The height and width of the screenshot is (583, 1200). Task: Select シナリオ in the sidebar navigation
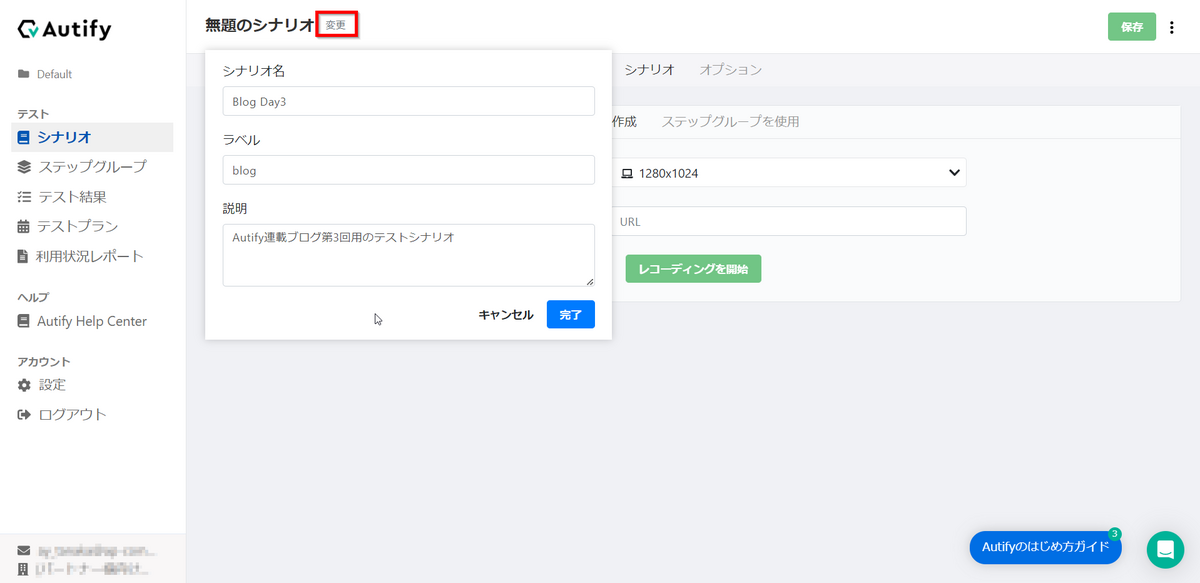click(60, 137)
